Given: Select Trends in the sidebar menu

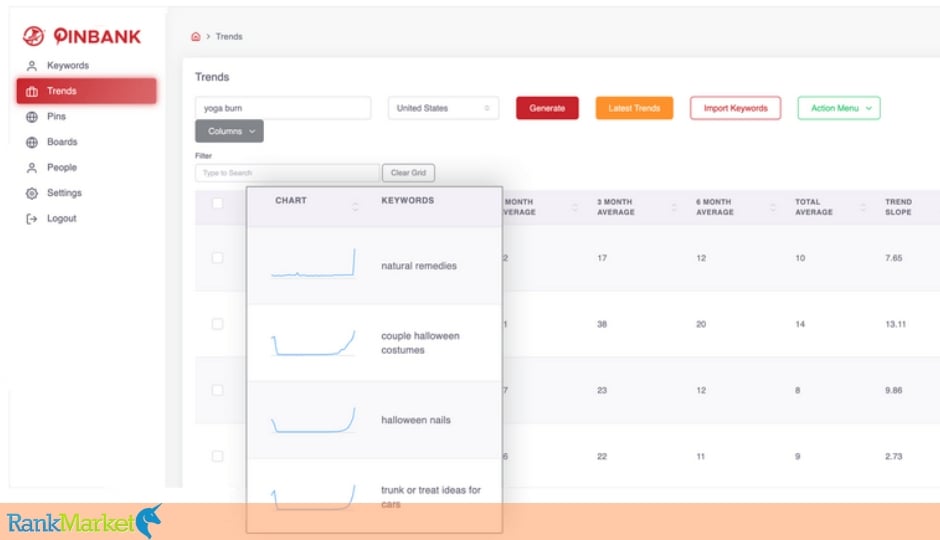Looking at the screenshot, I should click(87, 91).
